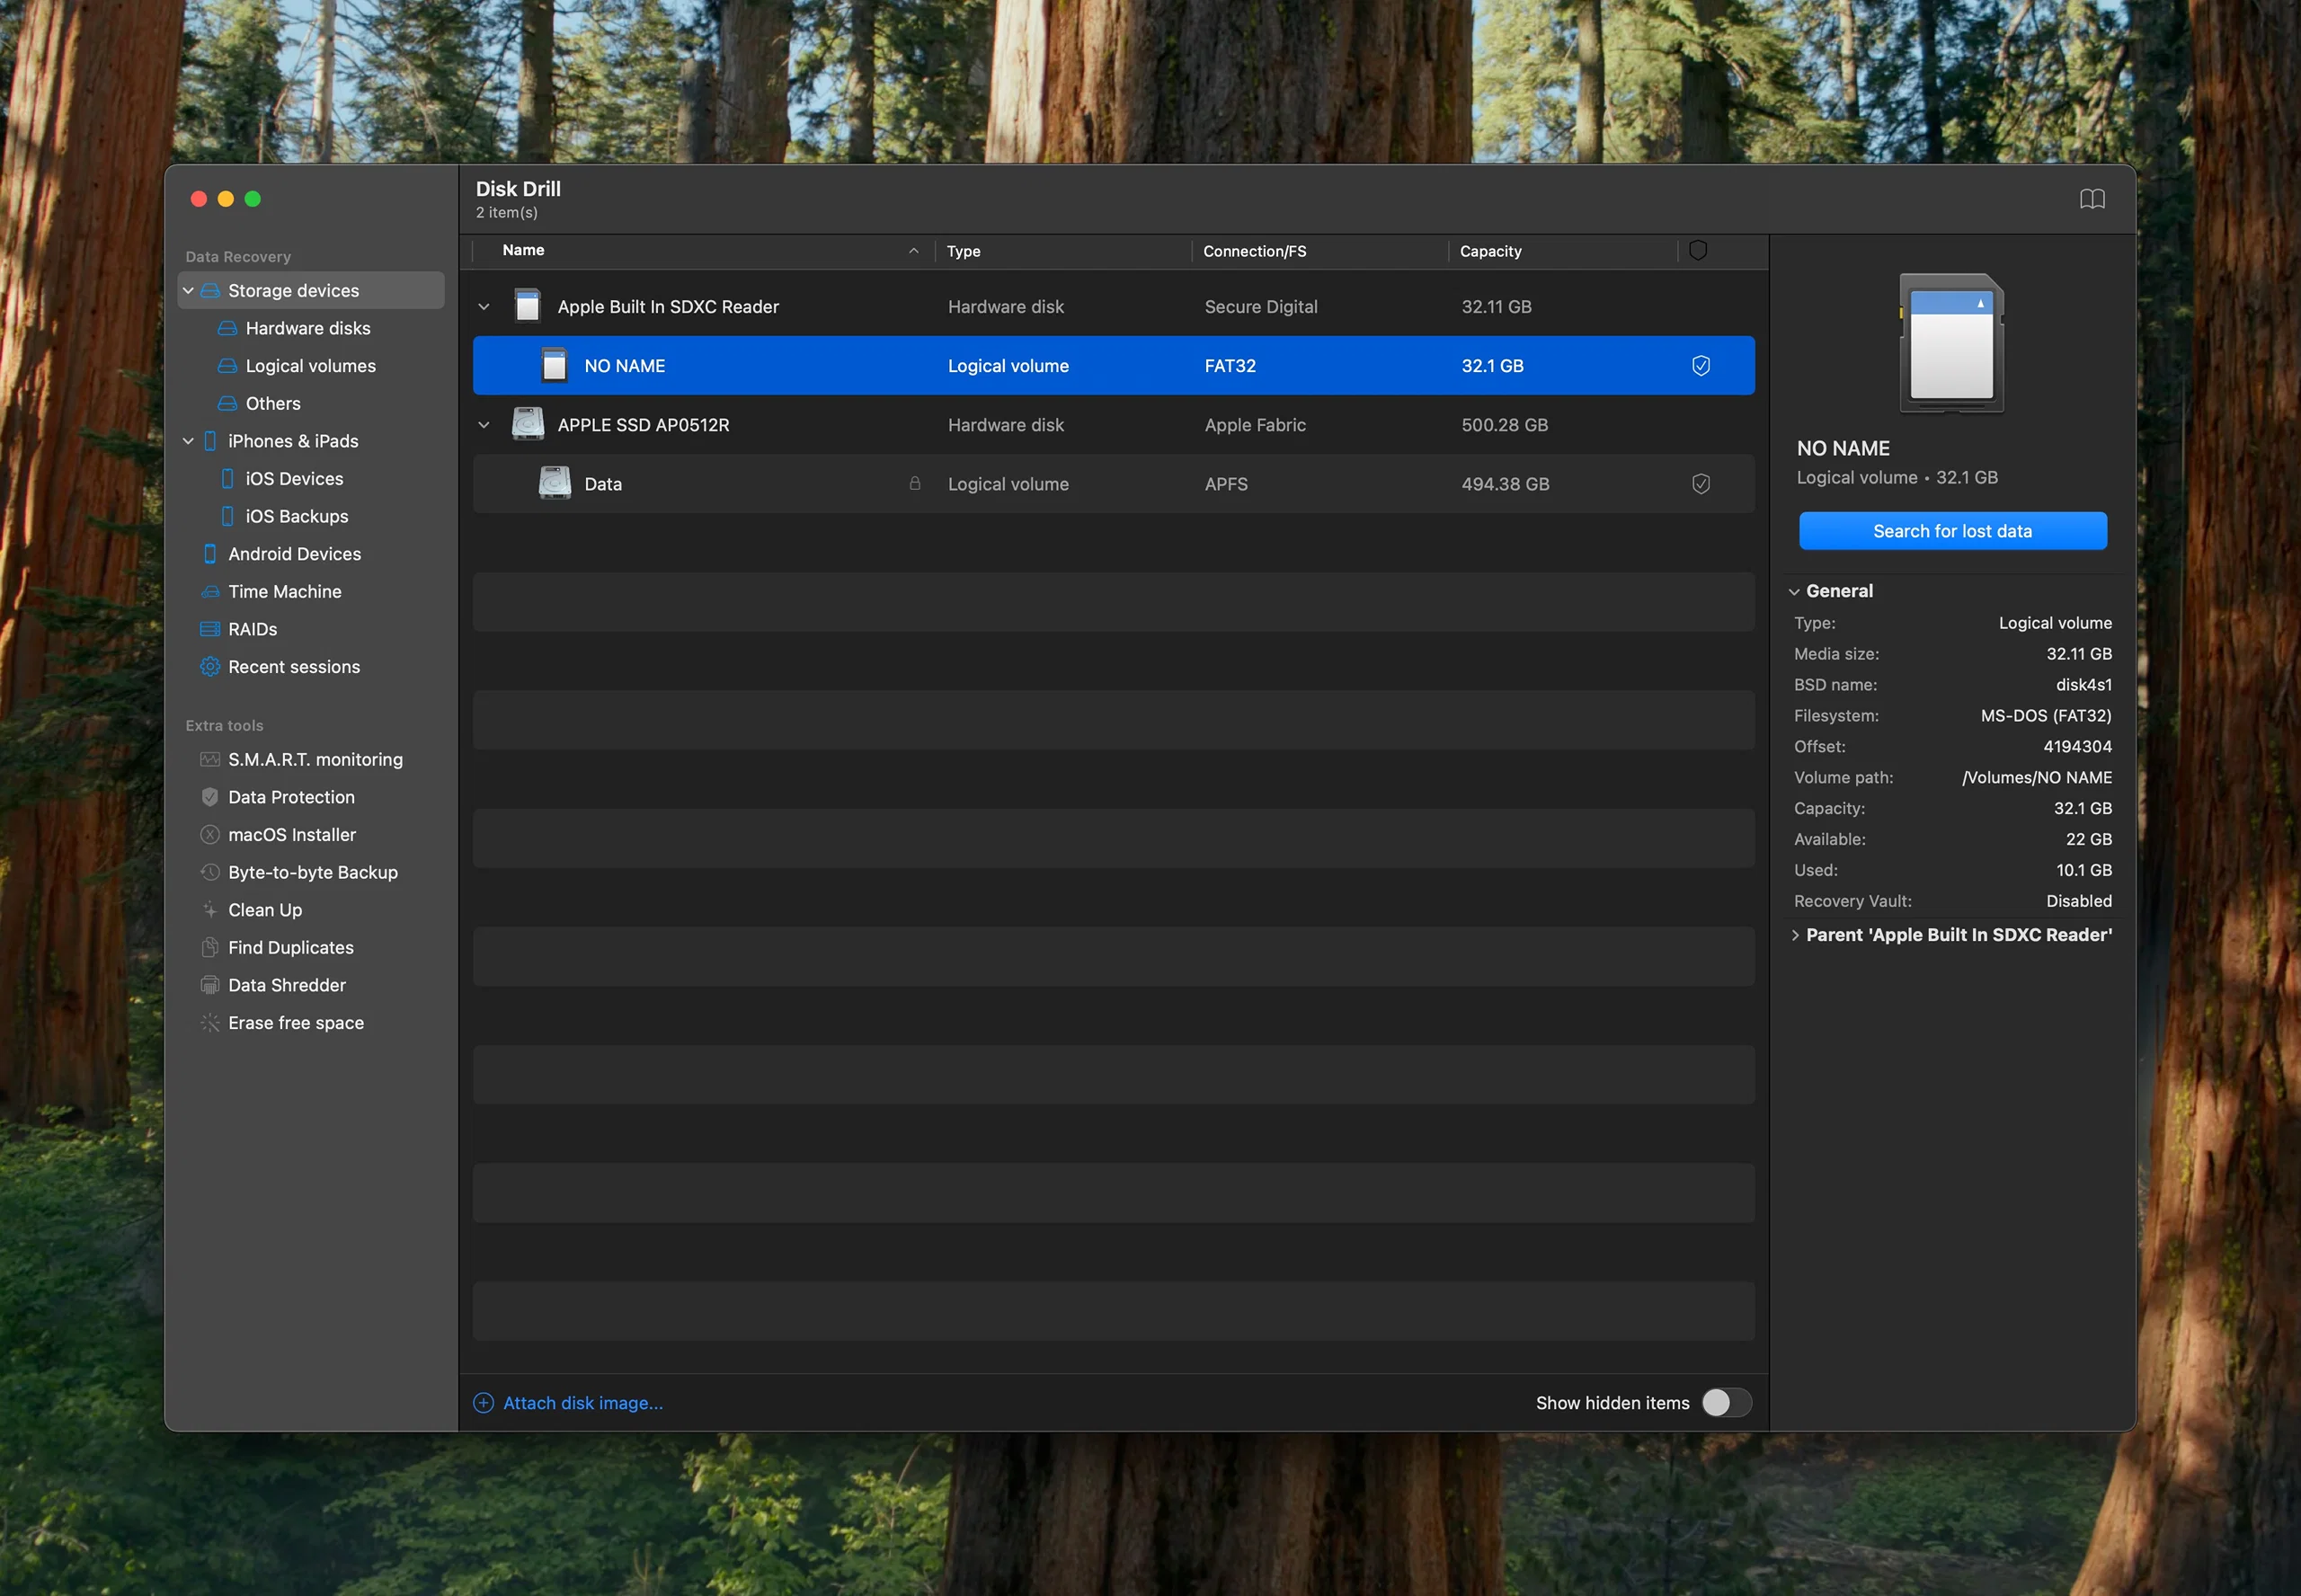Open the Data Shredder tool

point(287,984)
